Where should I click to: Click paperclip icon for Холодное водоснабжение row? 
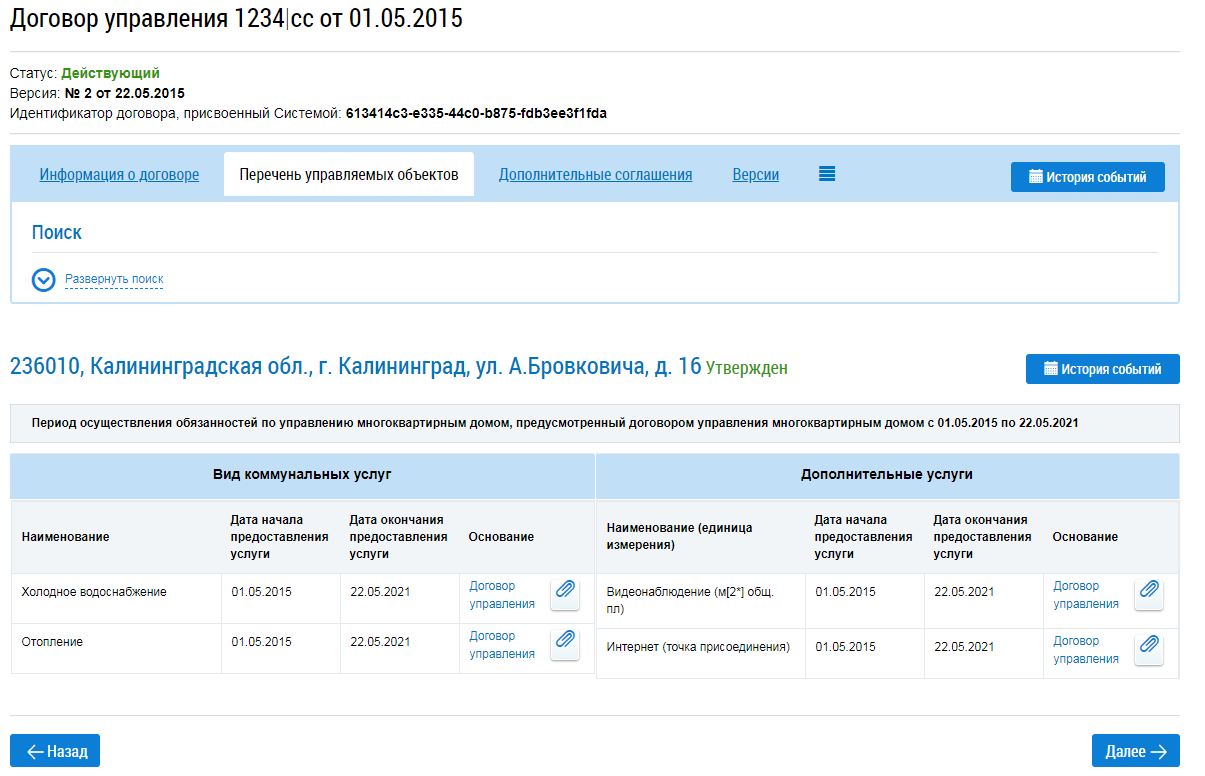click(565, 593)
